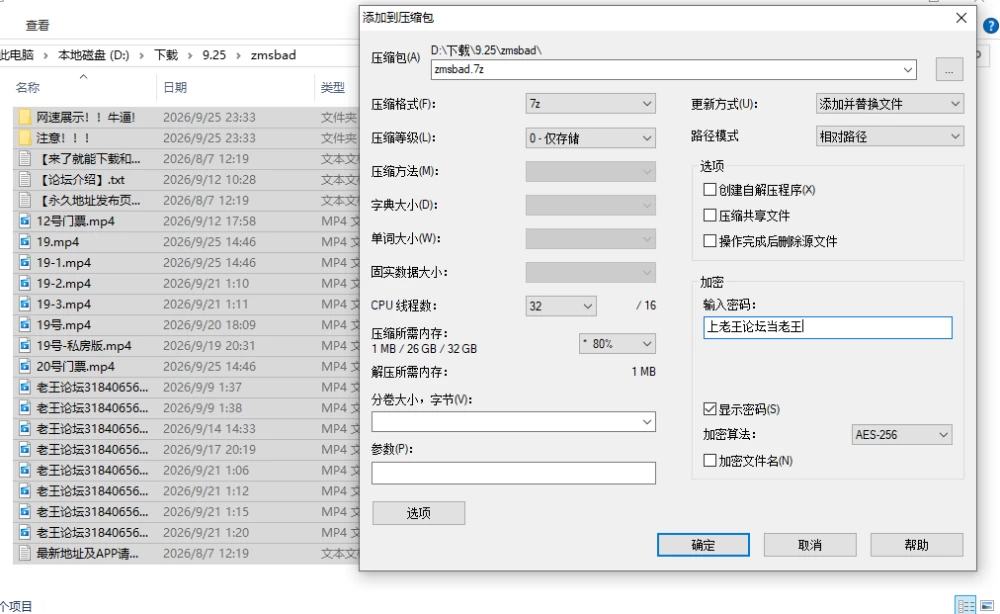The width and height of the screenshot is (1000, 614).
Task: Open the CPU线程数 dropdown
Action: [x=561, y=306]
